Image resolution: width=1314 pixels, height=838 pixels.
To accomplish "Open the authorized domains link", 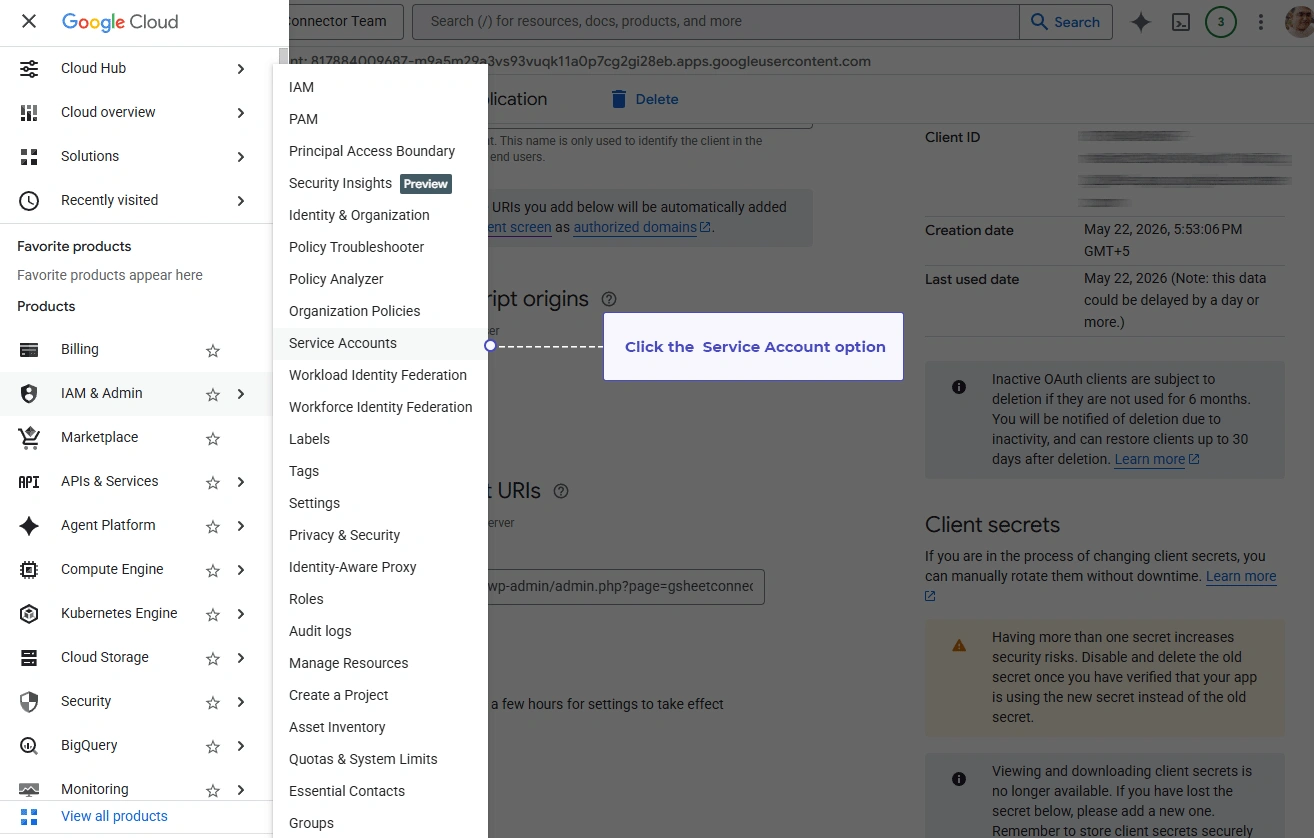I will [641, 227].
